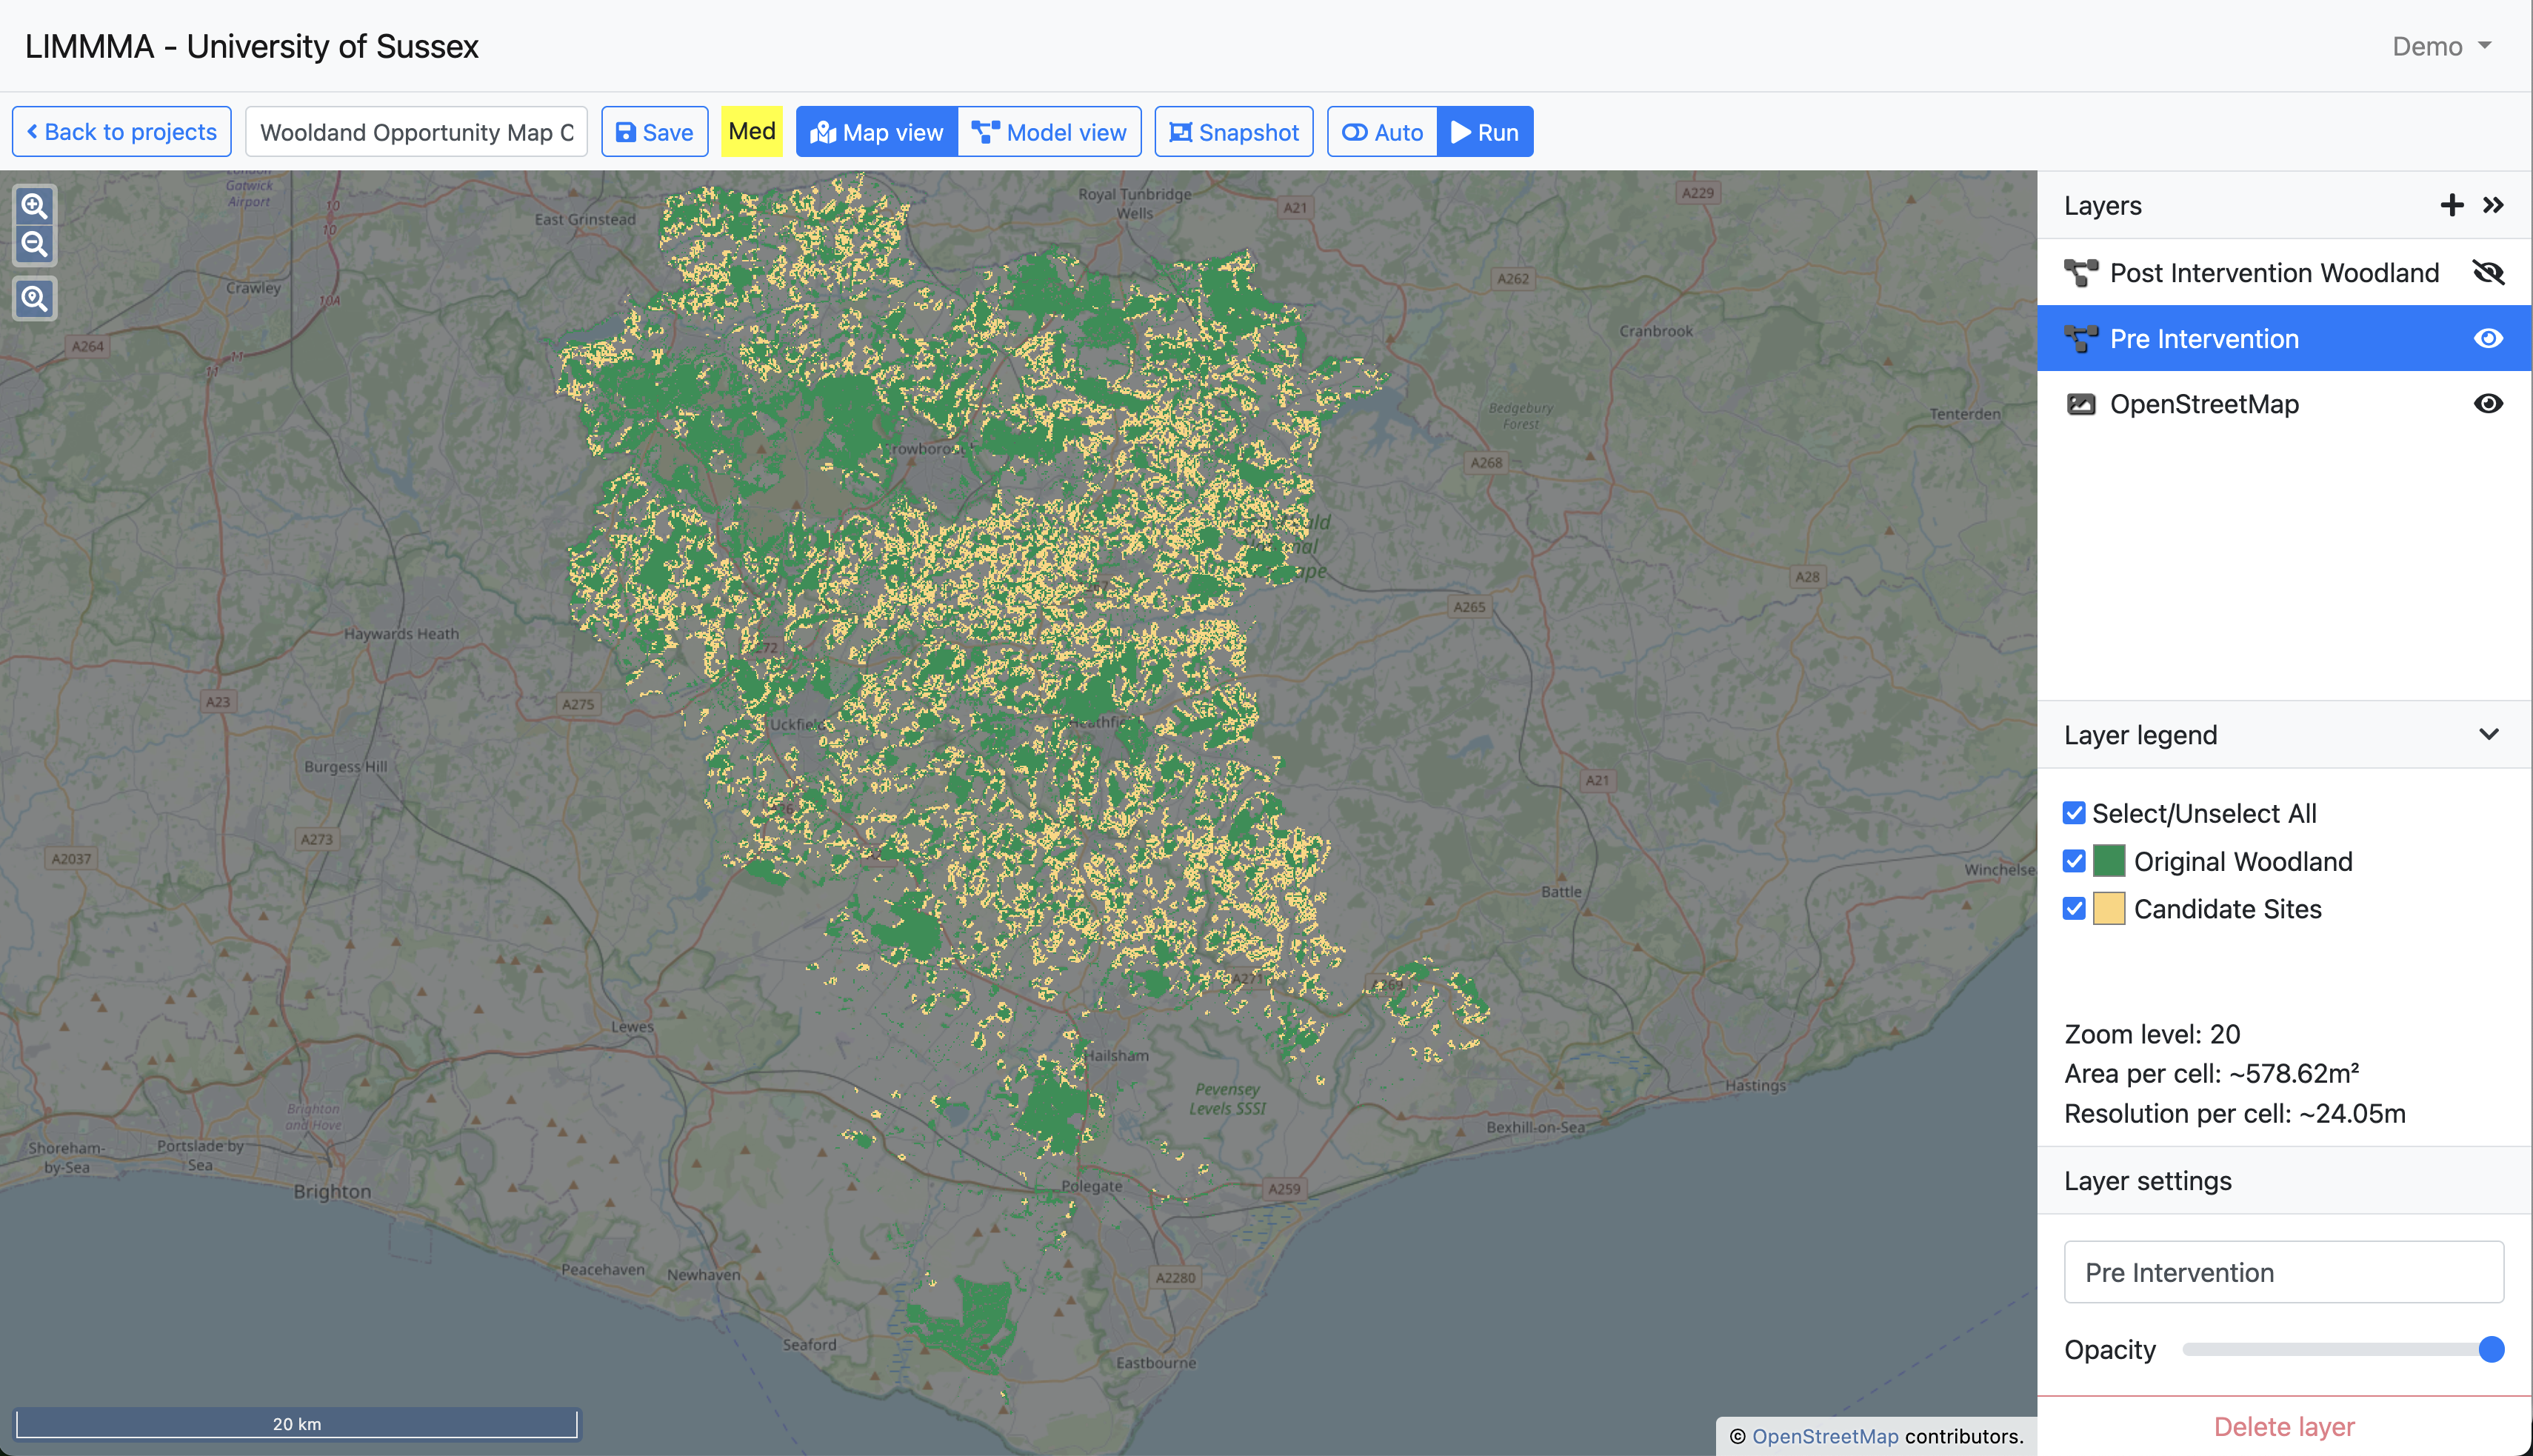Collapse the Layers sidebar with double chevron
The width and height of the screenshot is (2533, 1456).
point(2493,205)
